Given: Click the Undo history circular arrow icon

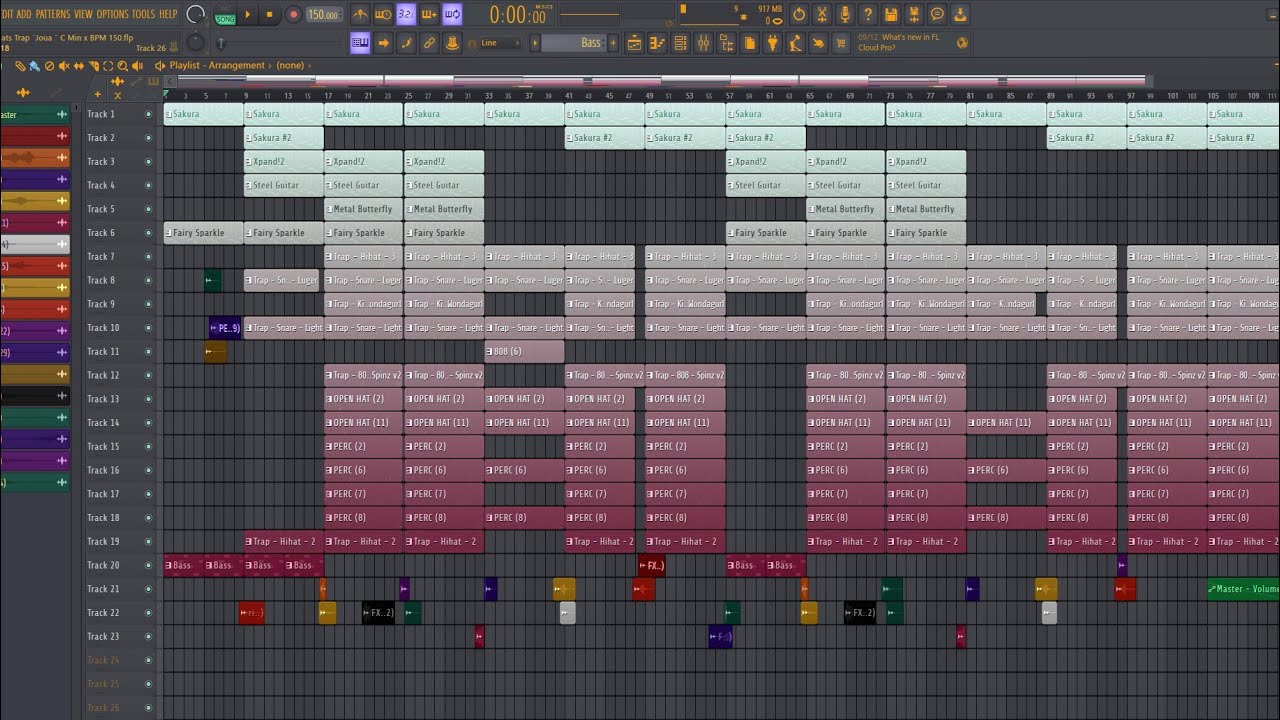Looking at the screenshot, I should coord(799,14).
